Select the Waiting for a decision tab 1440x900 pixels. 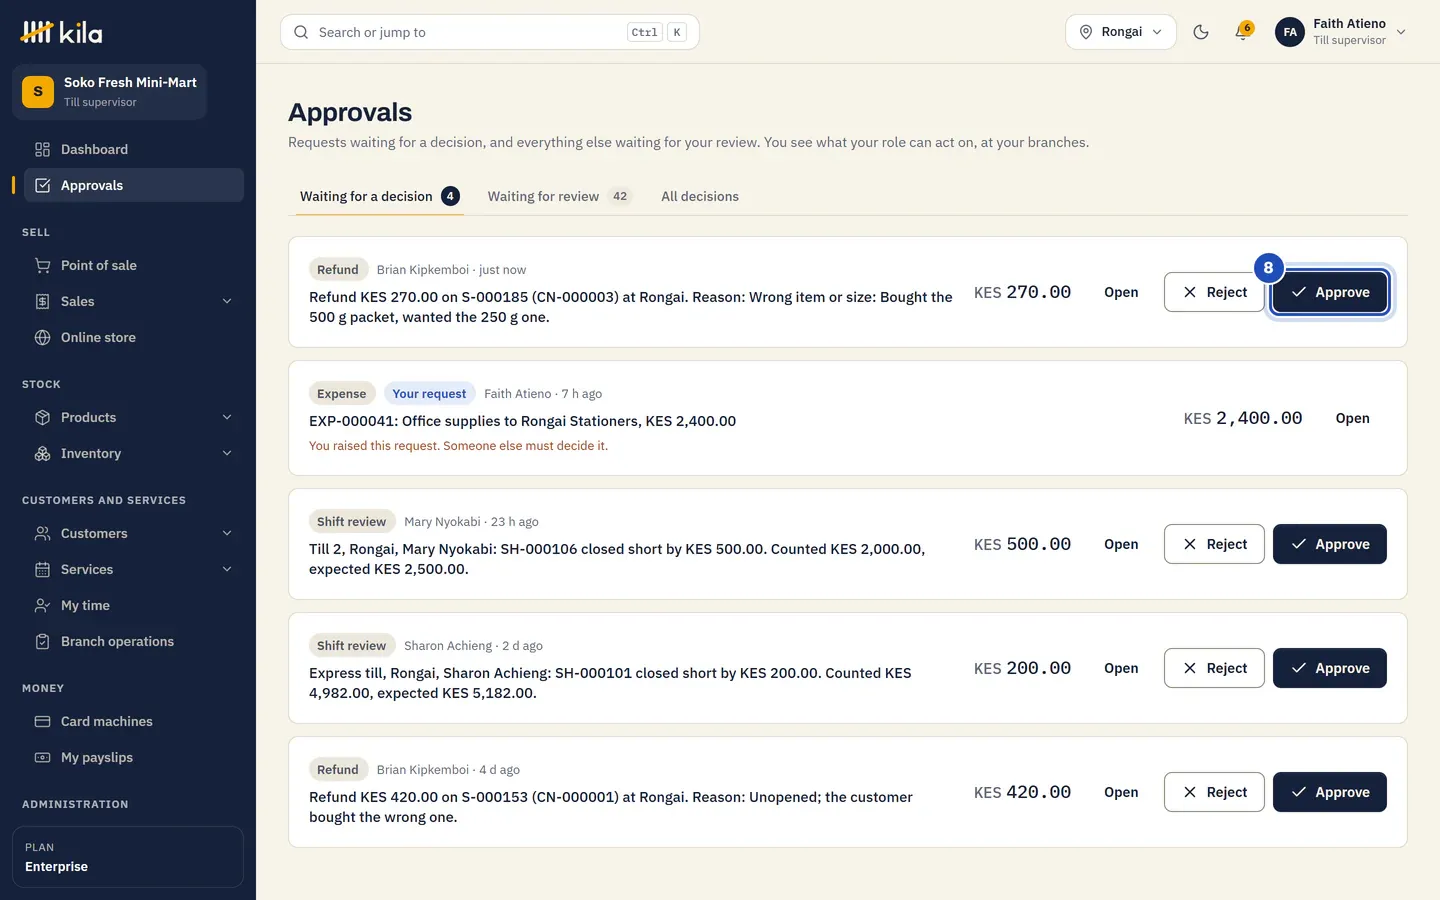point(380,196)
